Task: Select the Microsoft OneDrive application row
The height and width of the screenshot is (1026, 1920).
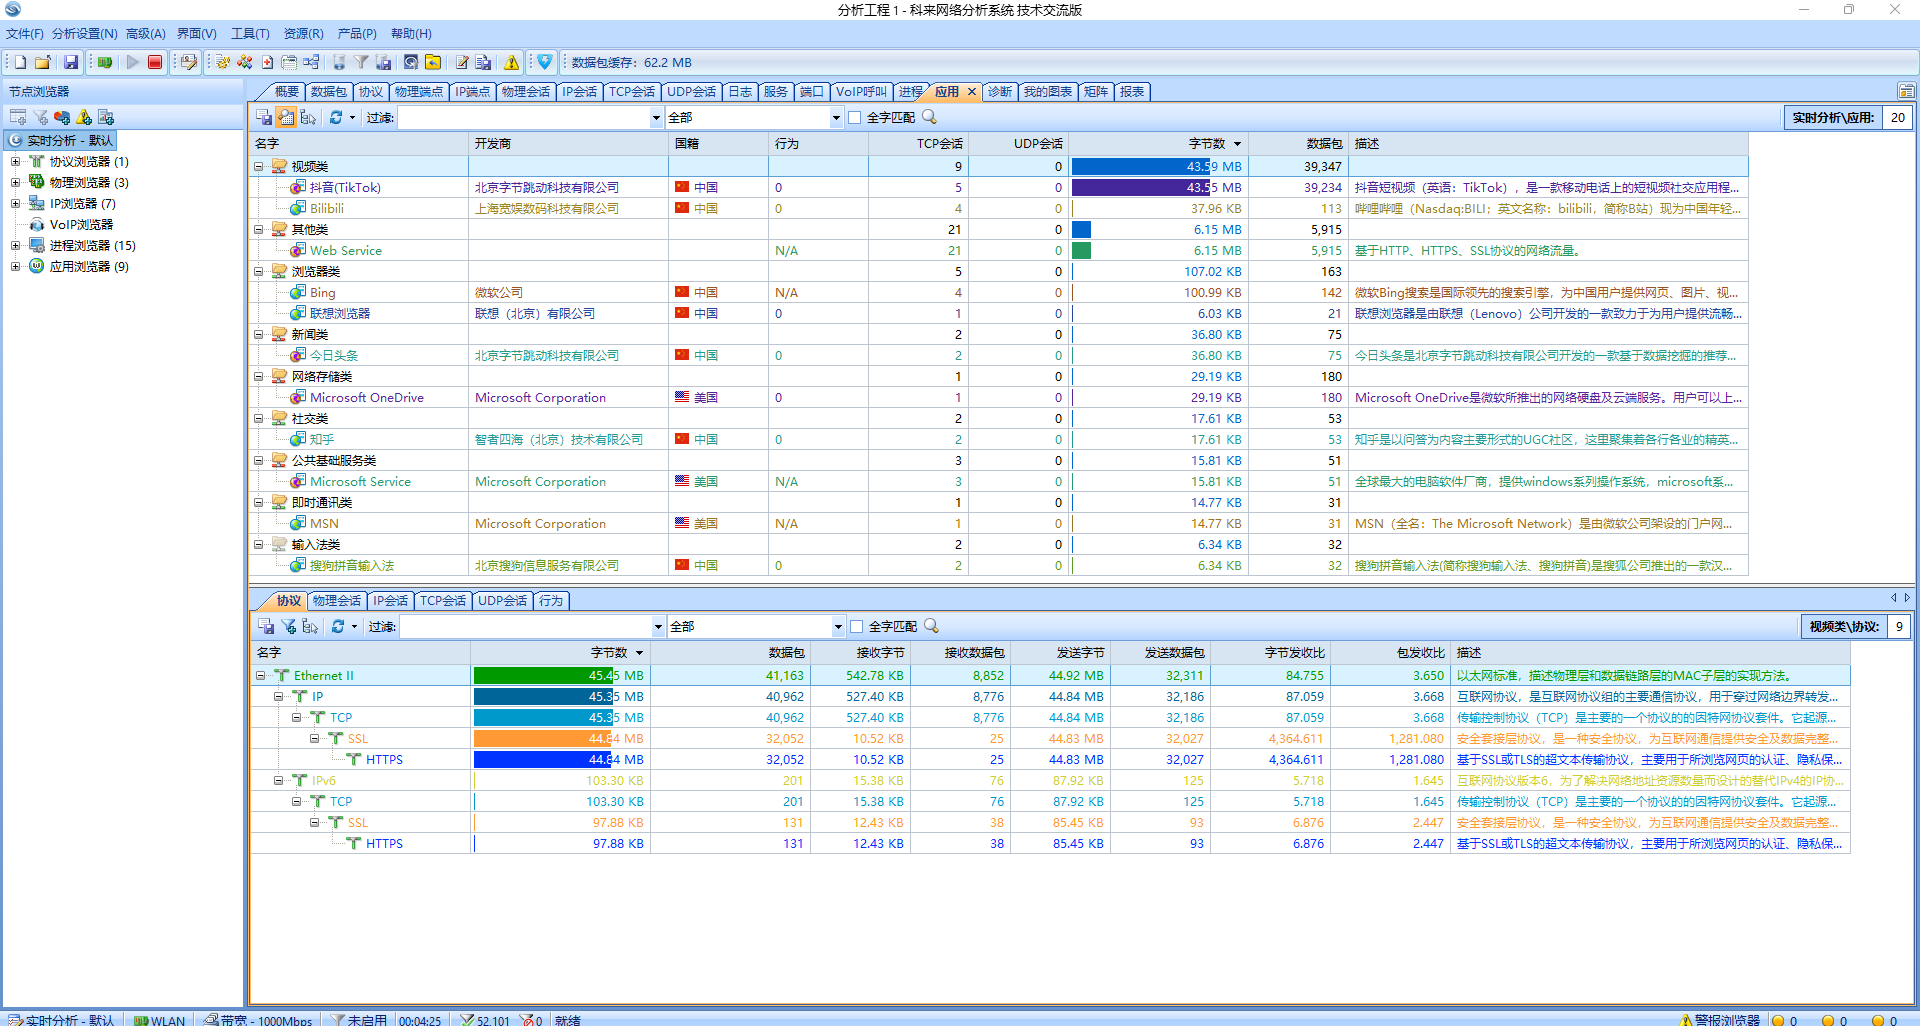Action: point(998,397)
